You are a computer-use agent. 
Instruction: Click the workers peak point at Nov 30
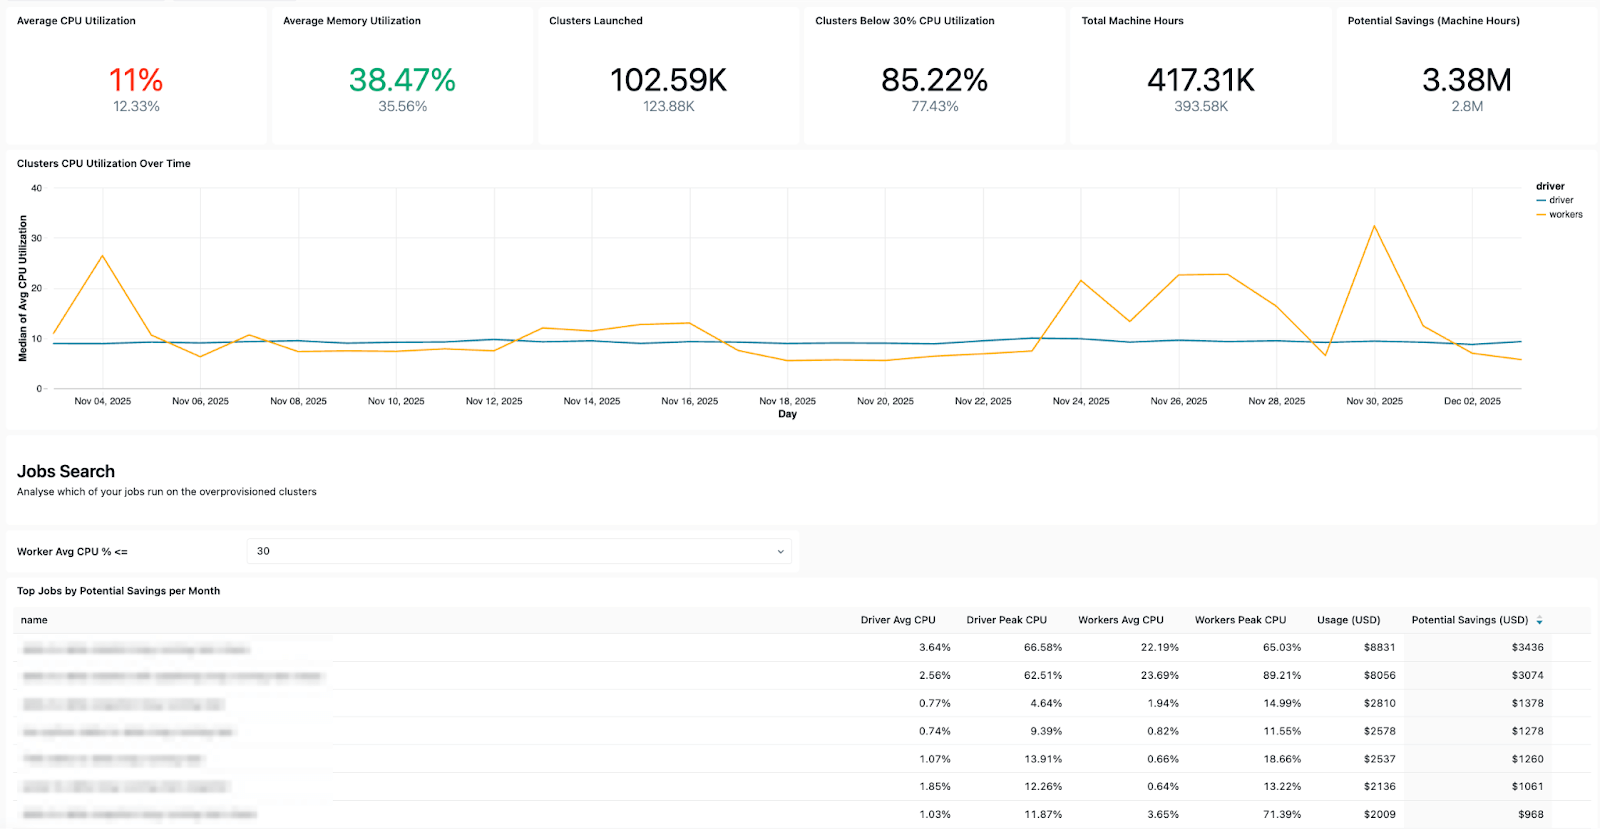1374,226
